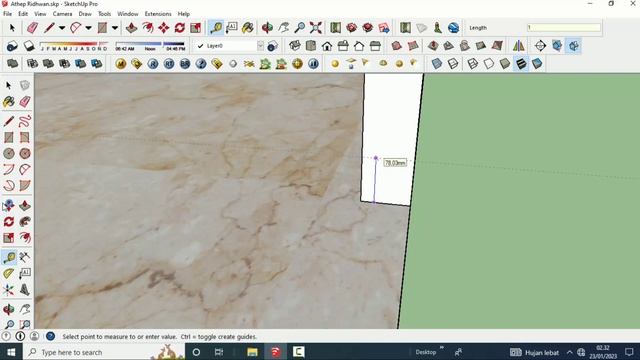
Task: Select the Offset tool in left toolbar
Action: point(24,238)
